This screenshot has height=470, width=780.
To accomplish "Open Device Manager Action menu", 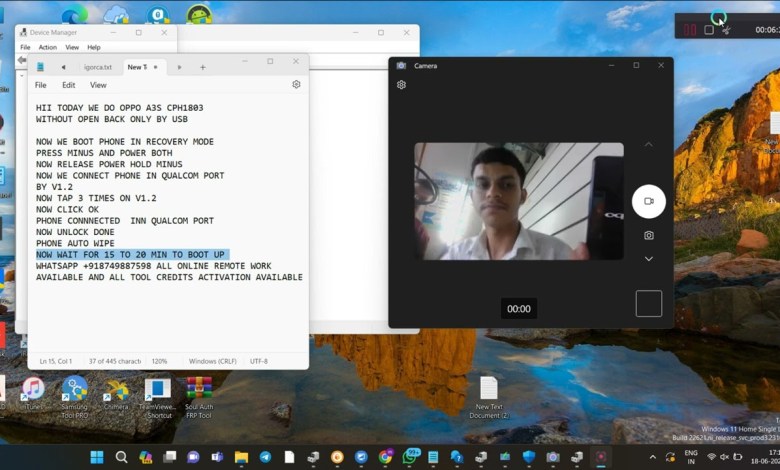I will (47, 47).
